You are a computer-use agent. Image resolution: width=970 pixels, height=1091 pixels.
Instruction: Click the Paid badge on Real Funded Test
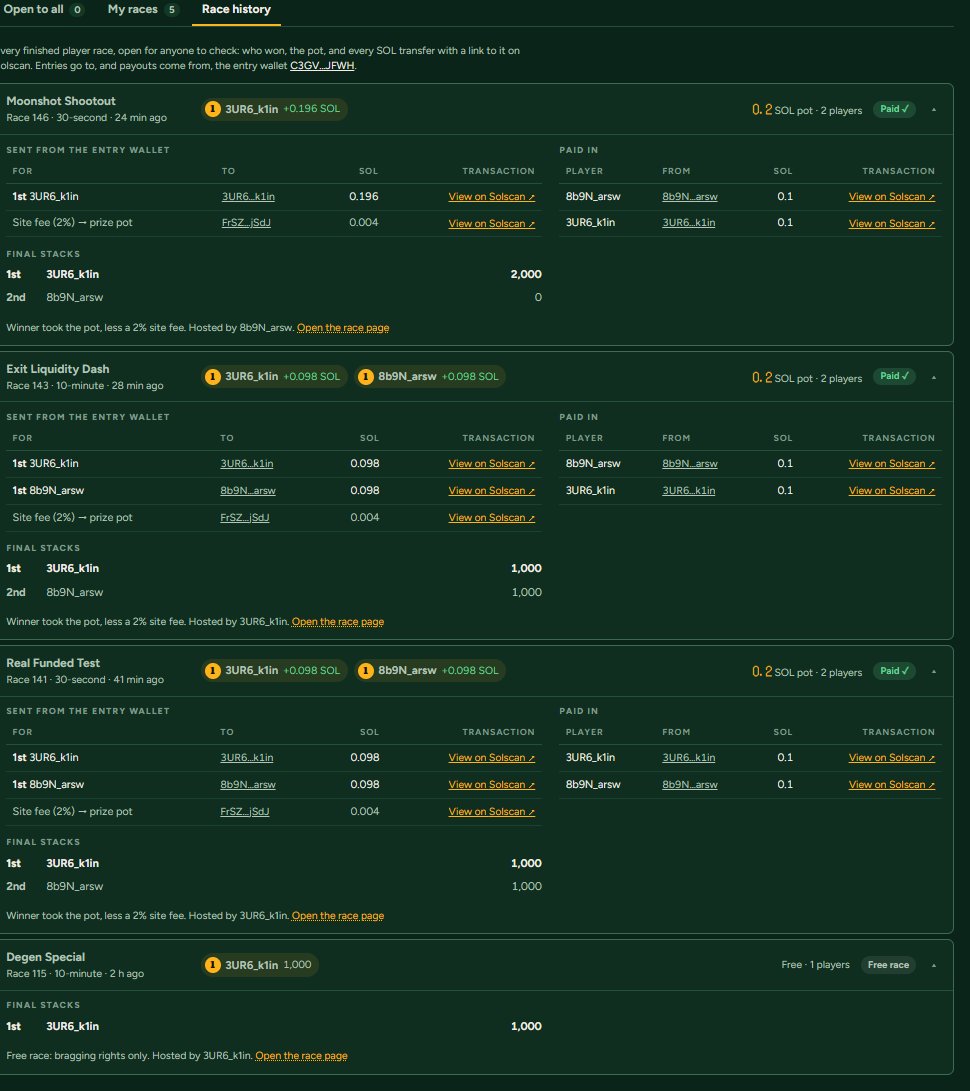894,671
